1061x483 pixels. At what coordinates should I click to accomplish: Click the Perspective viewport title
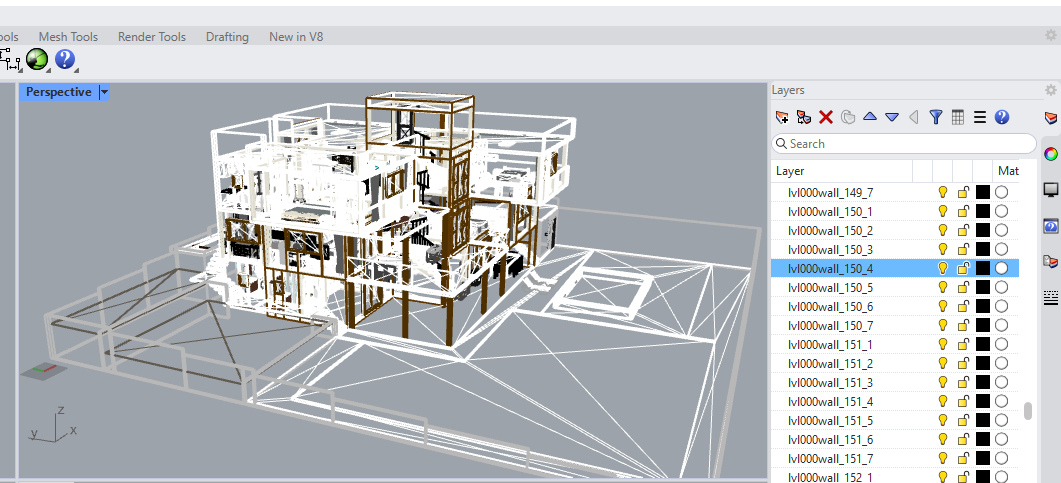coord(59,92)
